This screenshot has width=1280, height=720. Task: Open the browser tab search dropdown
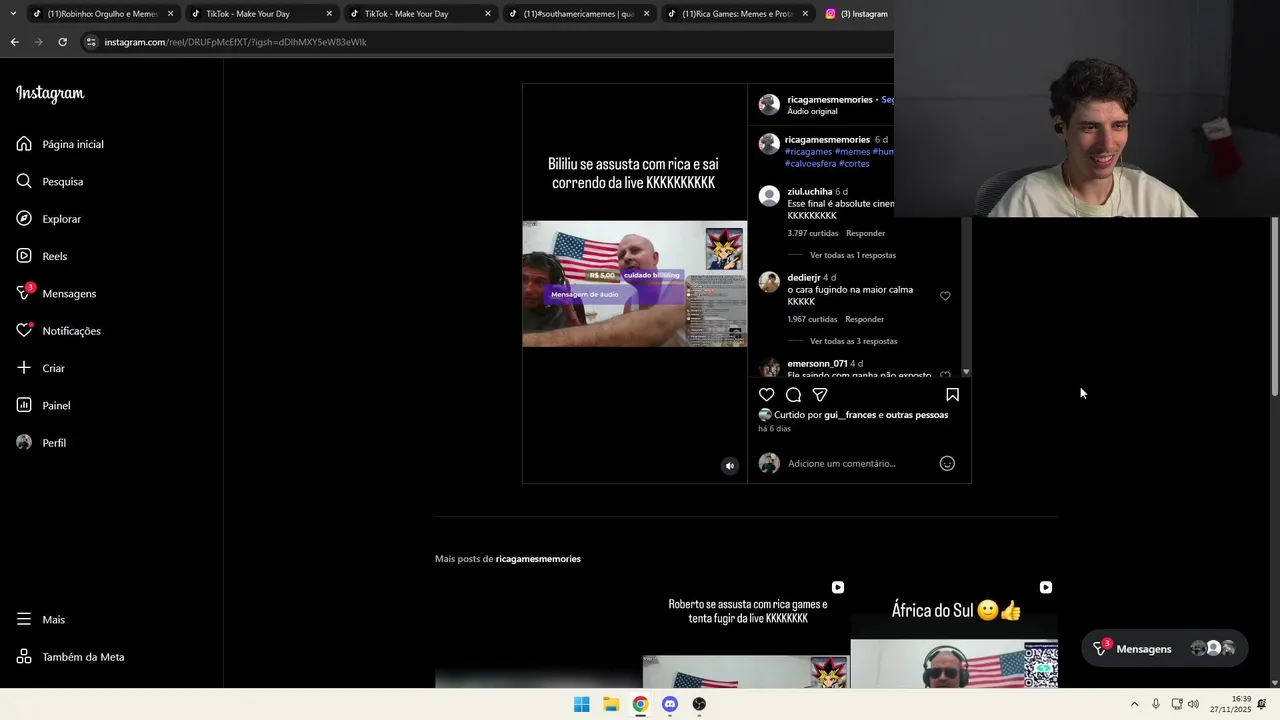click(x=12, y=14)
